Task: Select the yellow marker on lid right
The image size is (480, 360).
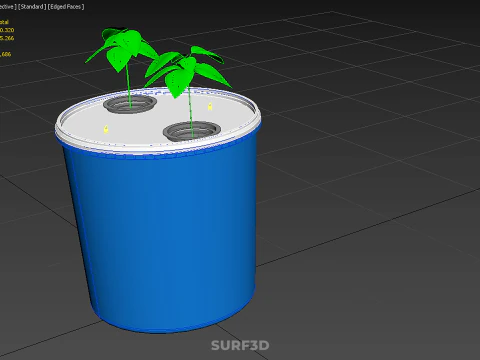Action: [210, 106]
